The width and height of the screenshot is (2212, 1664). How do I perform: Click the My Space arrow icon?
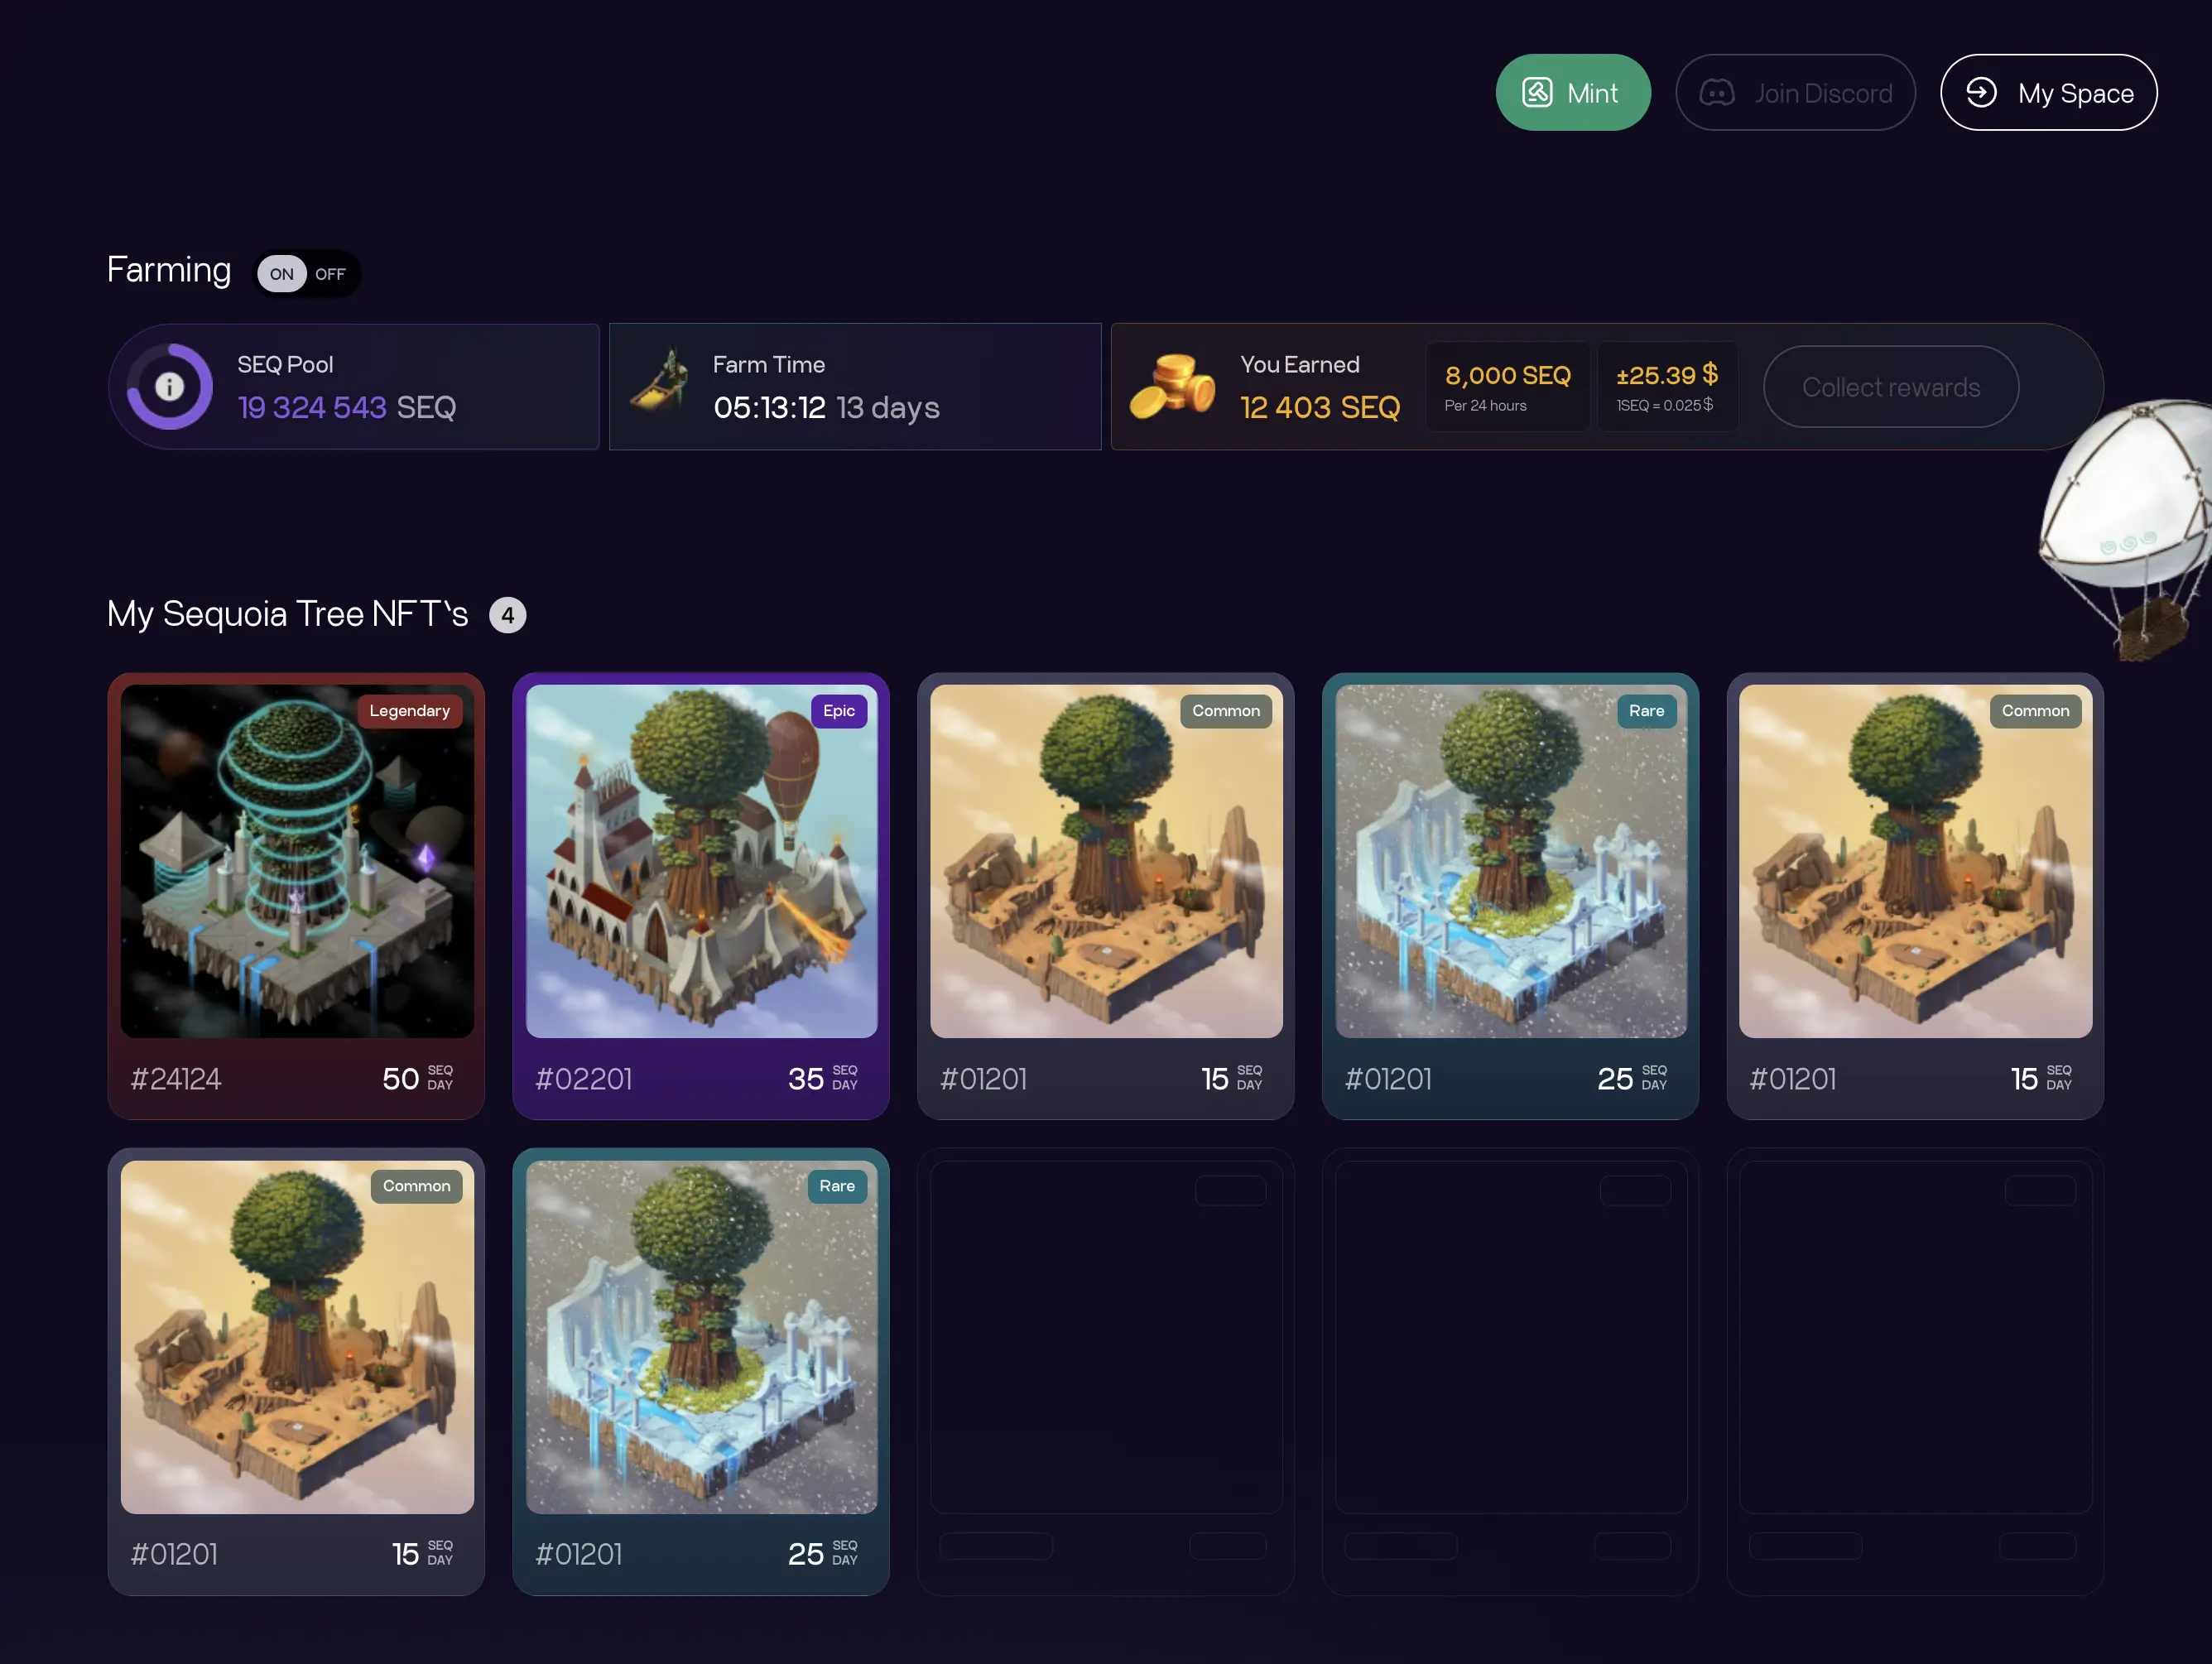coord(1981,92)
